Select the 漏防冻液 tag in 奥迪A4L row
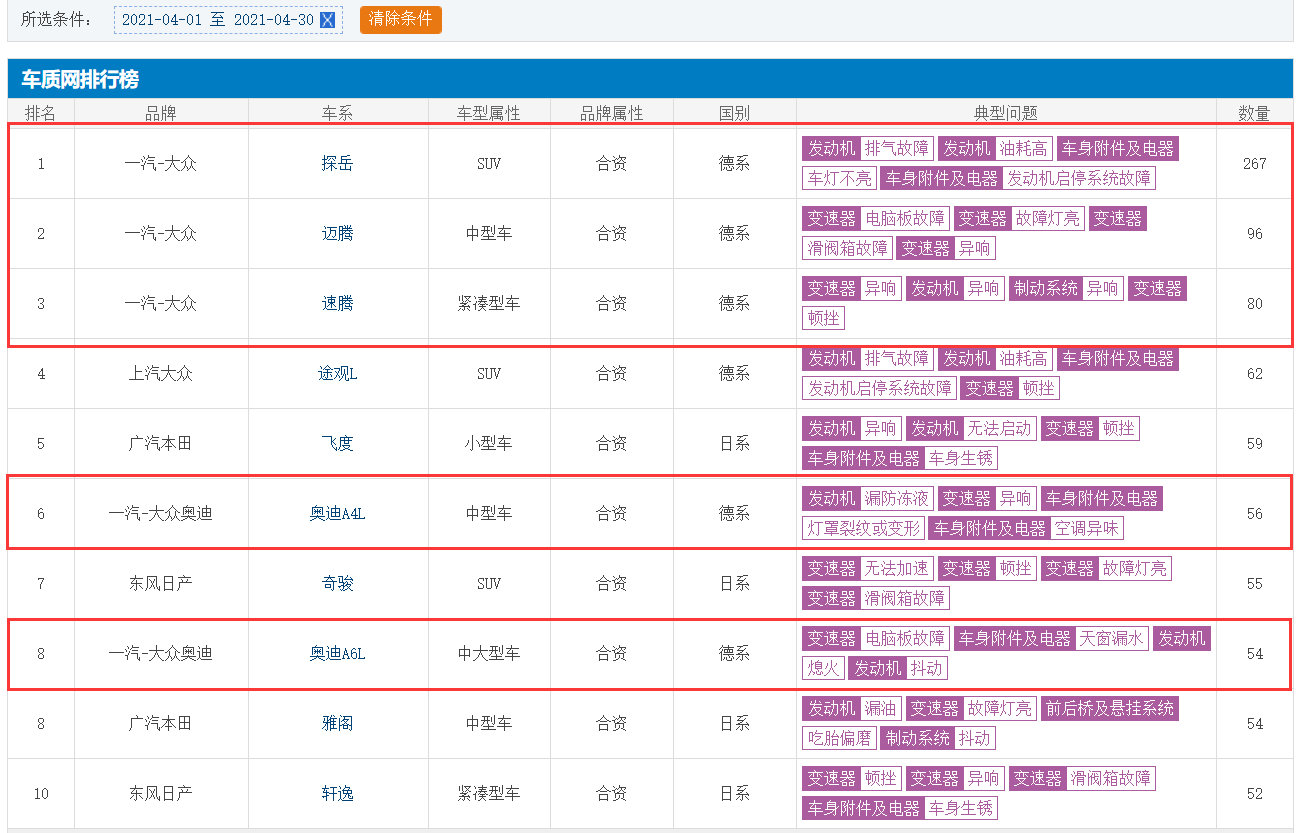The image size is (1297, 833). pyautogui.click(x=897, y=499)
